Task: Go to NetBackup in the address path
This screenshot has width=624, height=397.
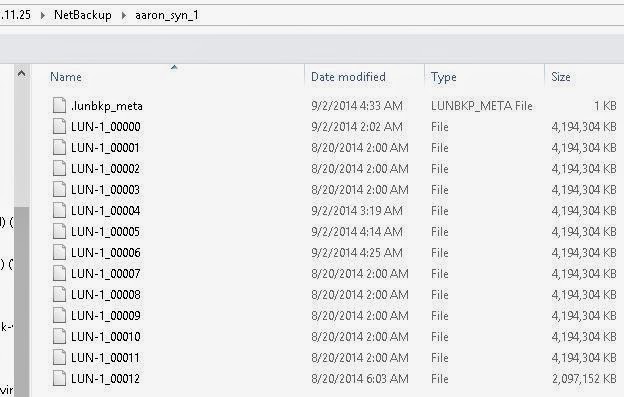Action: click(x=83, y=15)
